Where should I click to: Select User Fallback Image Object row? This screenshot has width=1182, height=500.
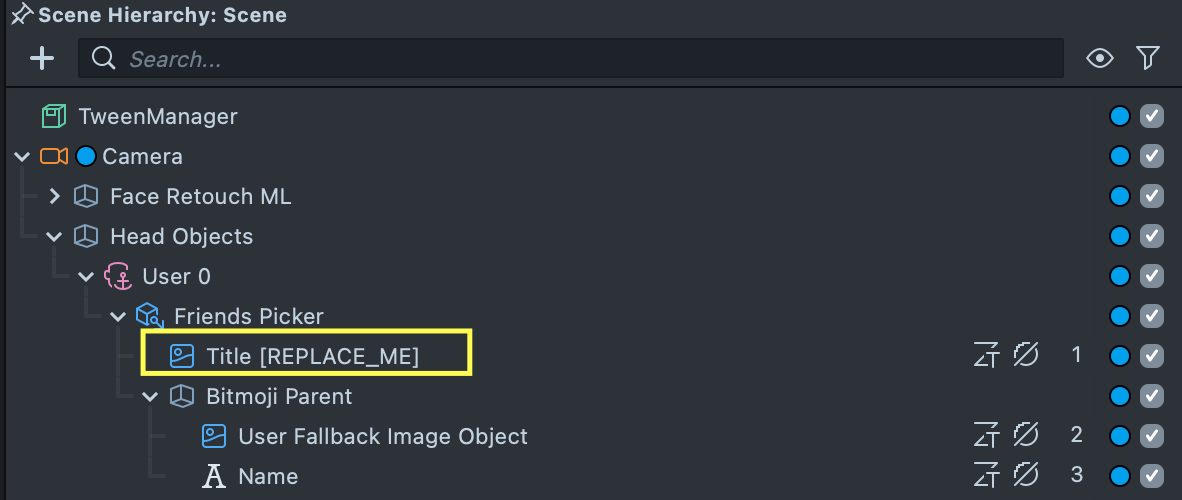[382, 436]
